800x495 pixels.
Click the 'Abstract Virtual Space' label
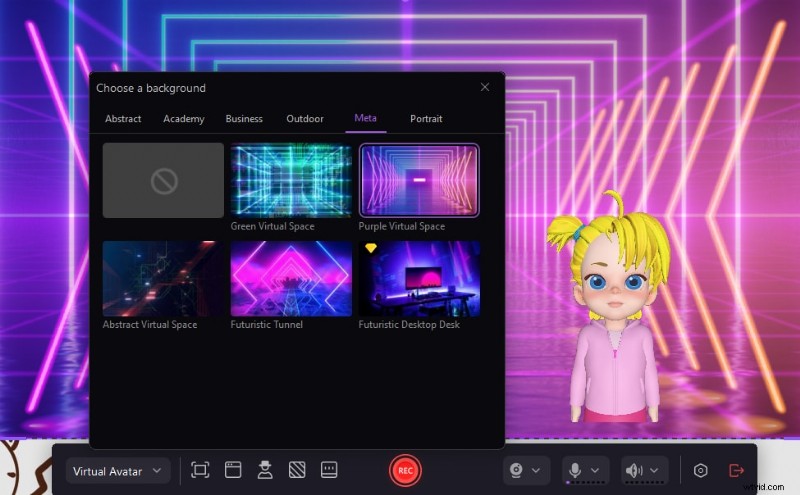(x=149, y=325)
